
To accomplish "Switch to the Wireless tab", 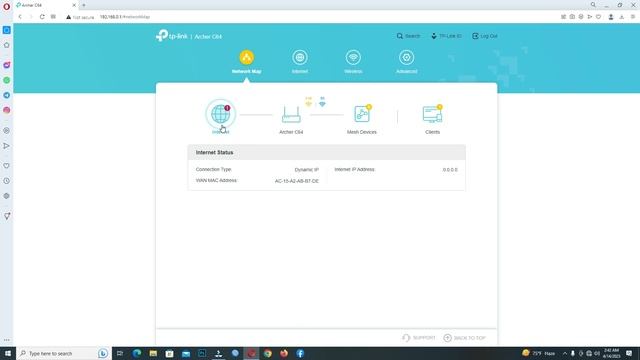I will tap(353, 62).
